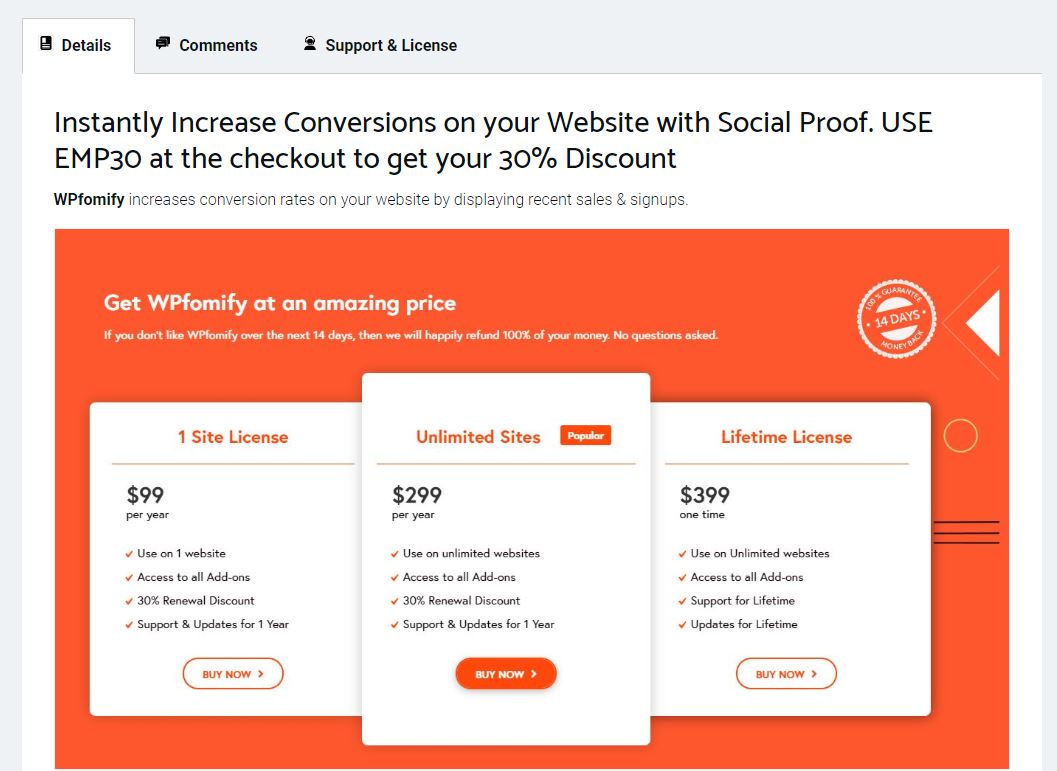This screenshot has height=771, width=1057.
Task: Click the bold WPfomify text in description
Action: pyautogui.click(x=89, y=199)
